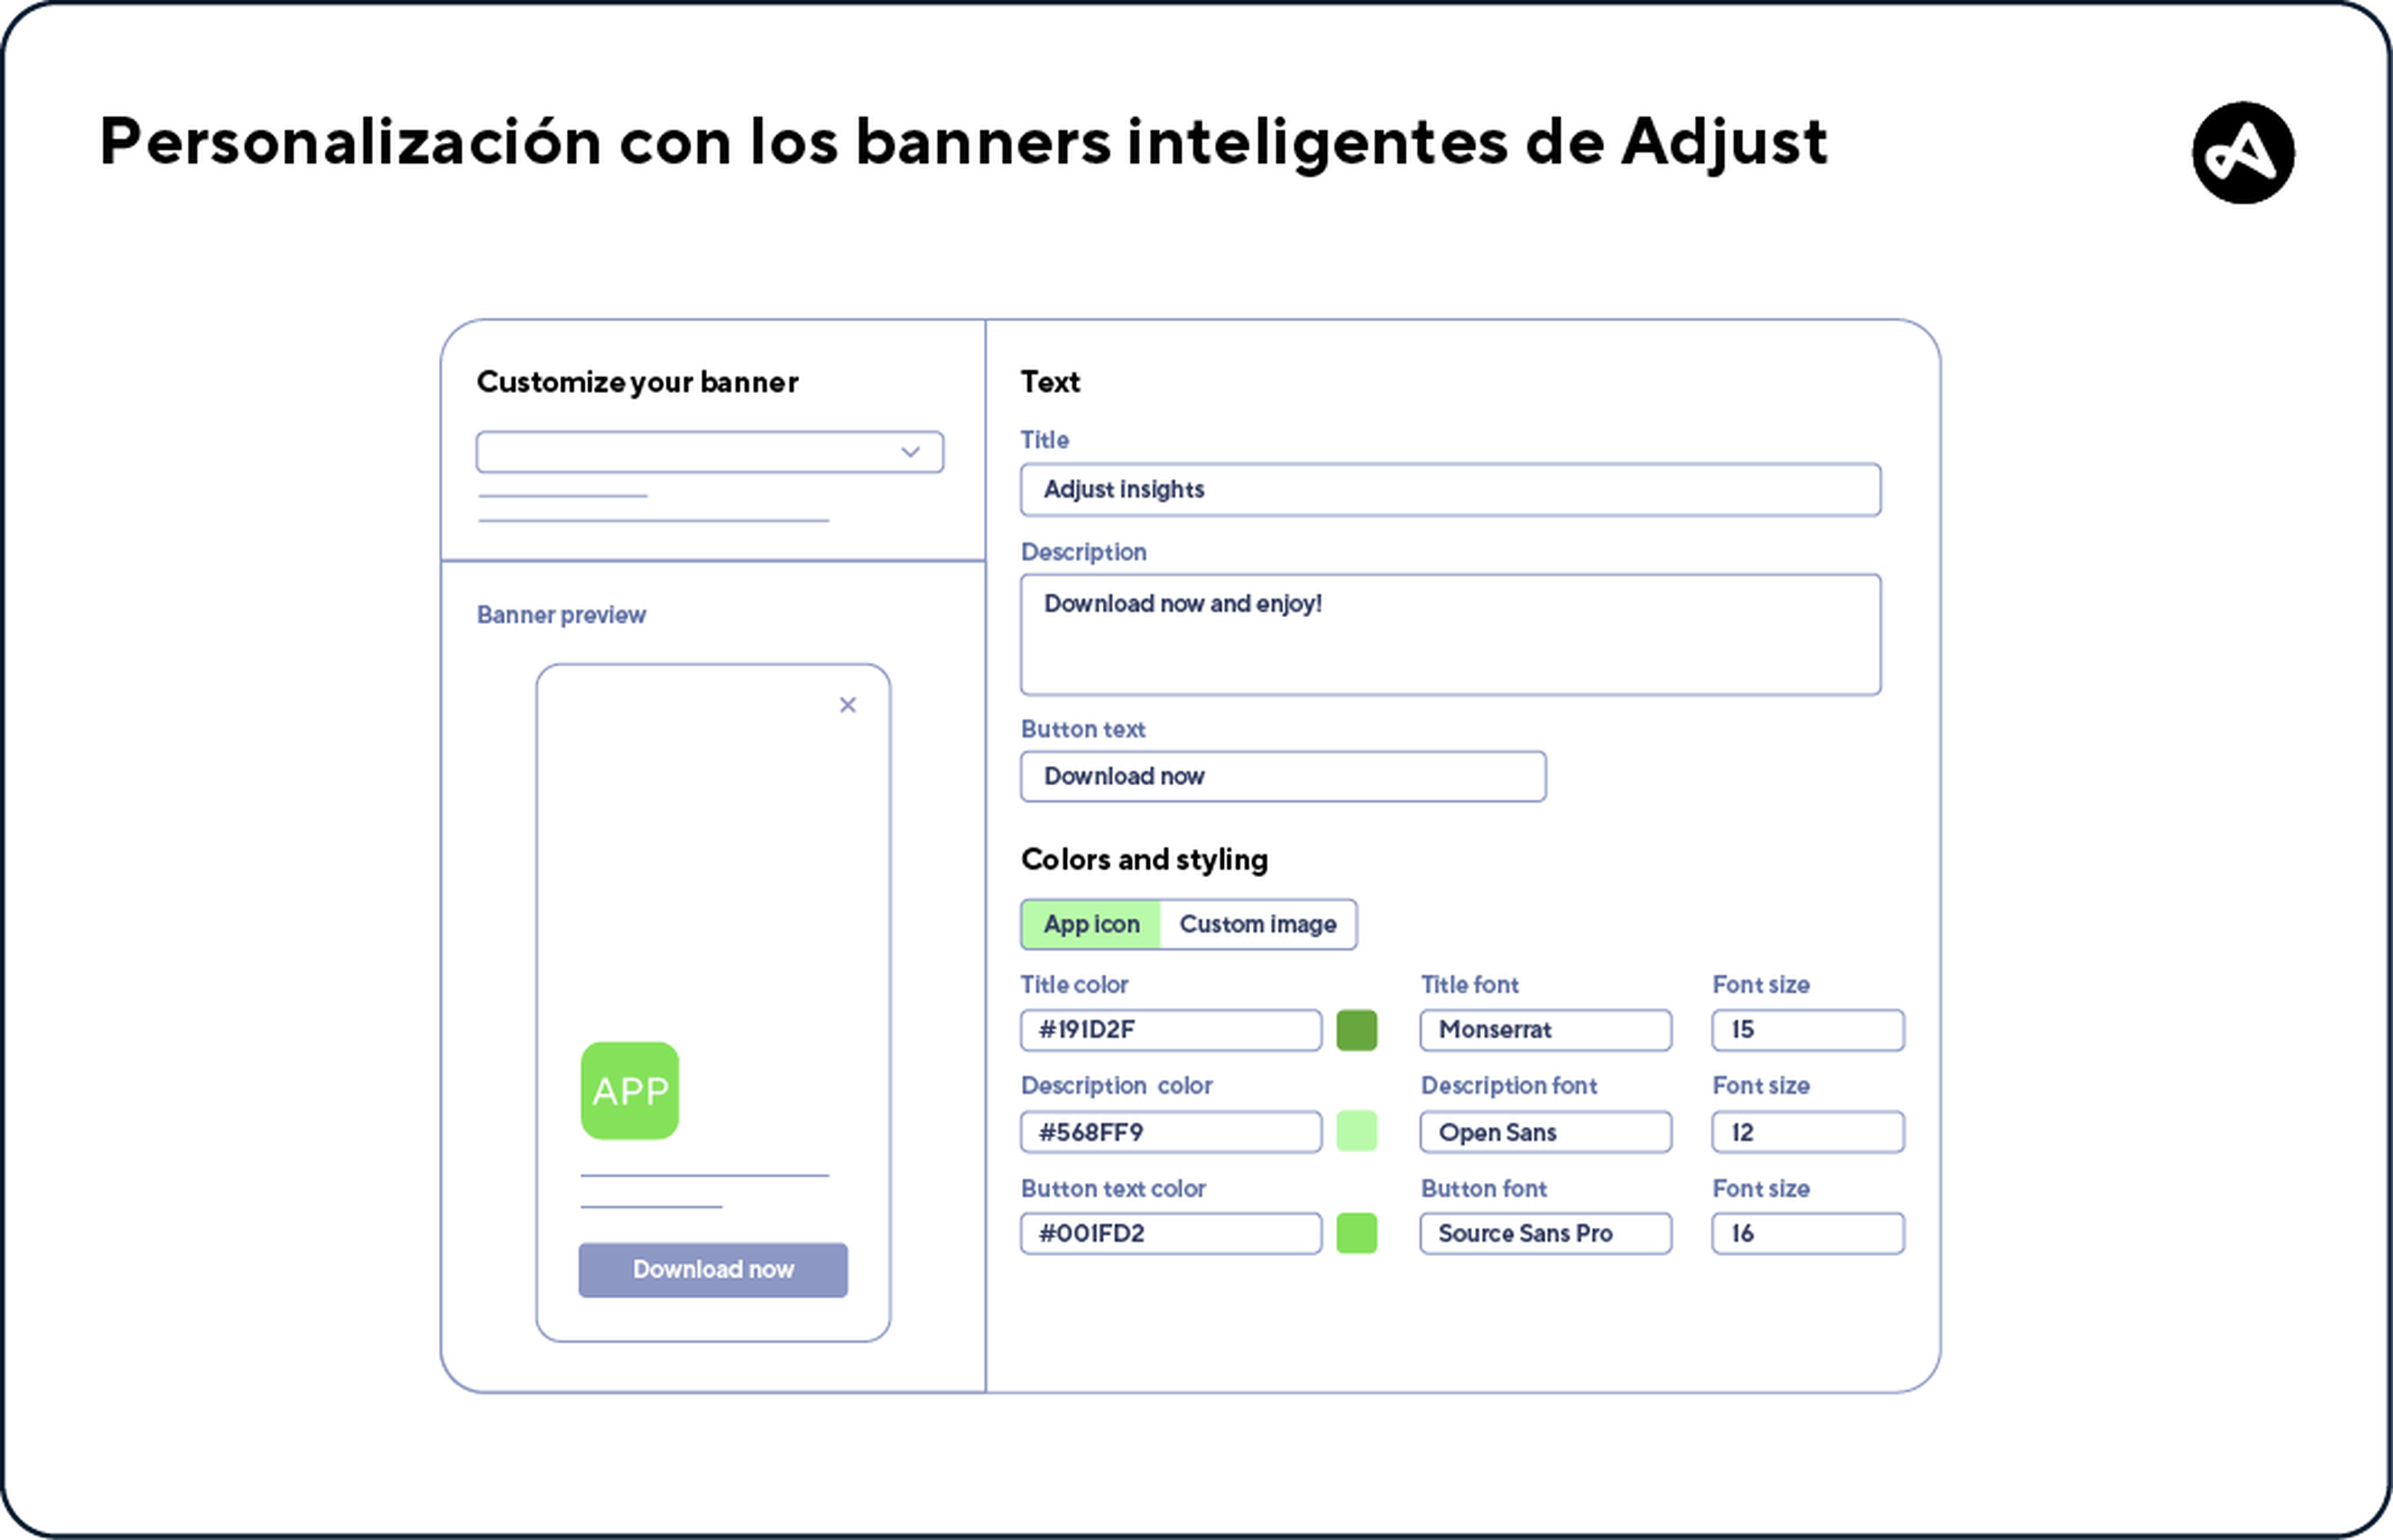Screen dimensions: 2393x1540
Task: Click the Customize your banner heading
Action: click(x=637, y=382)
